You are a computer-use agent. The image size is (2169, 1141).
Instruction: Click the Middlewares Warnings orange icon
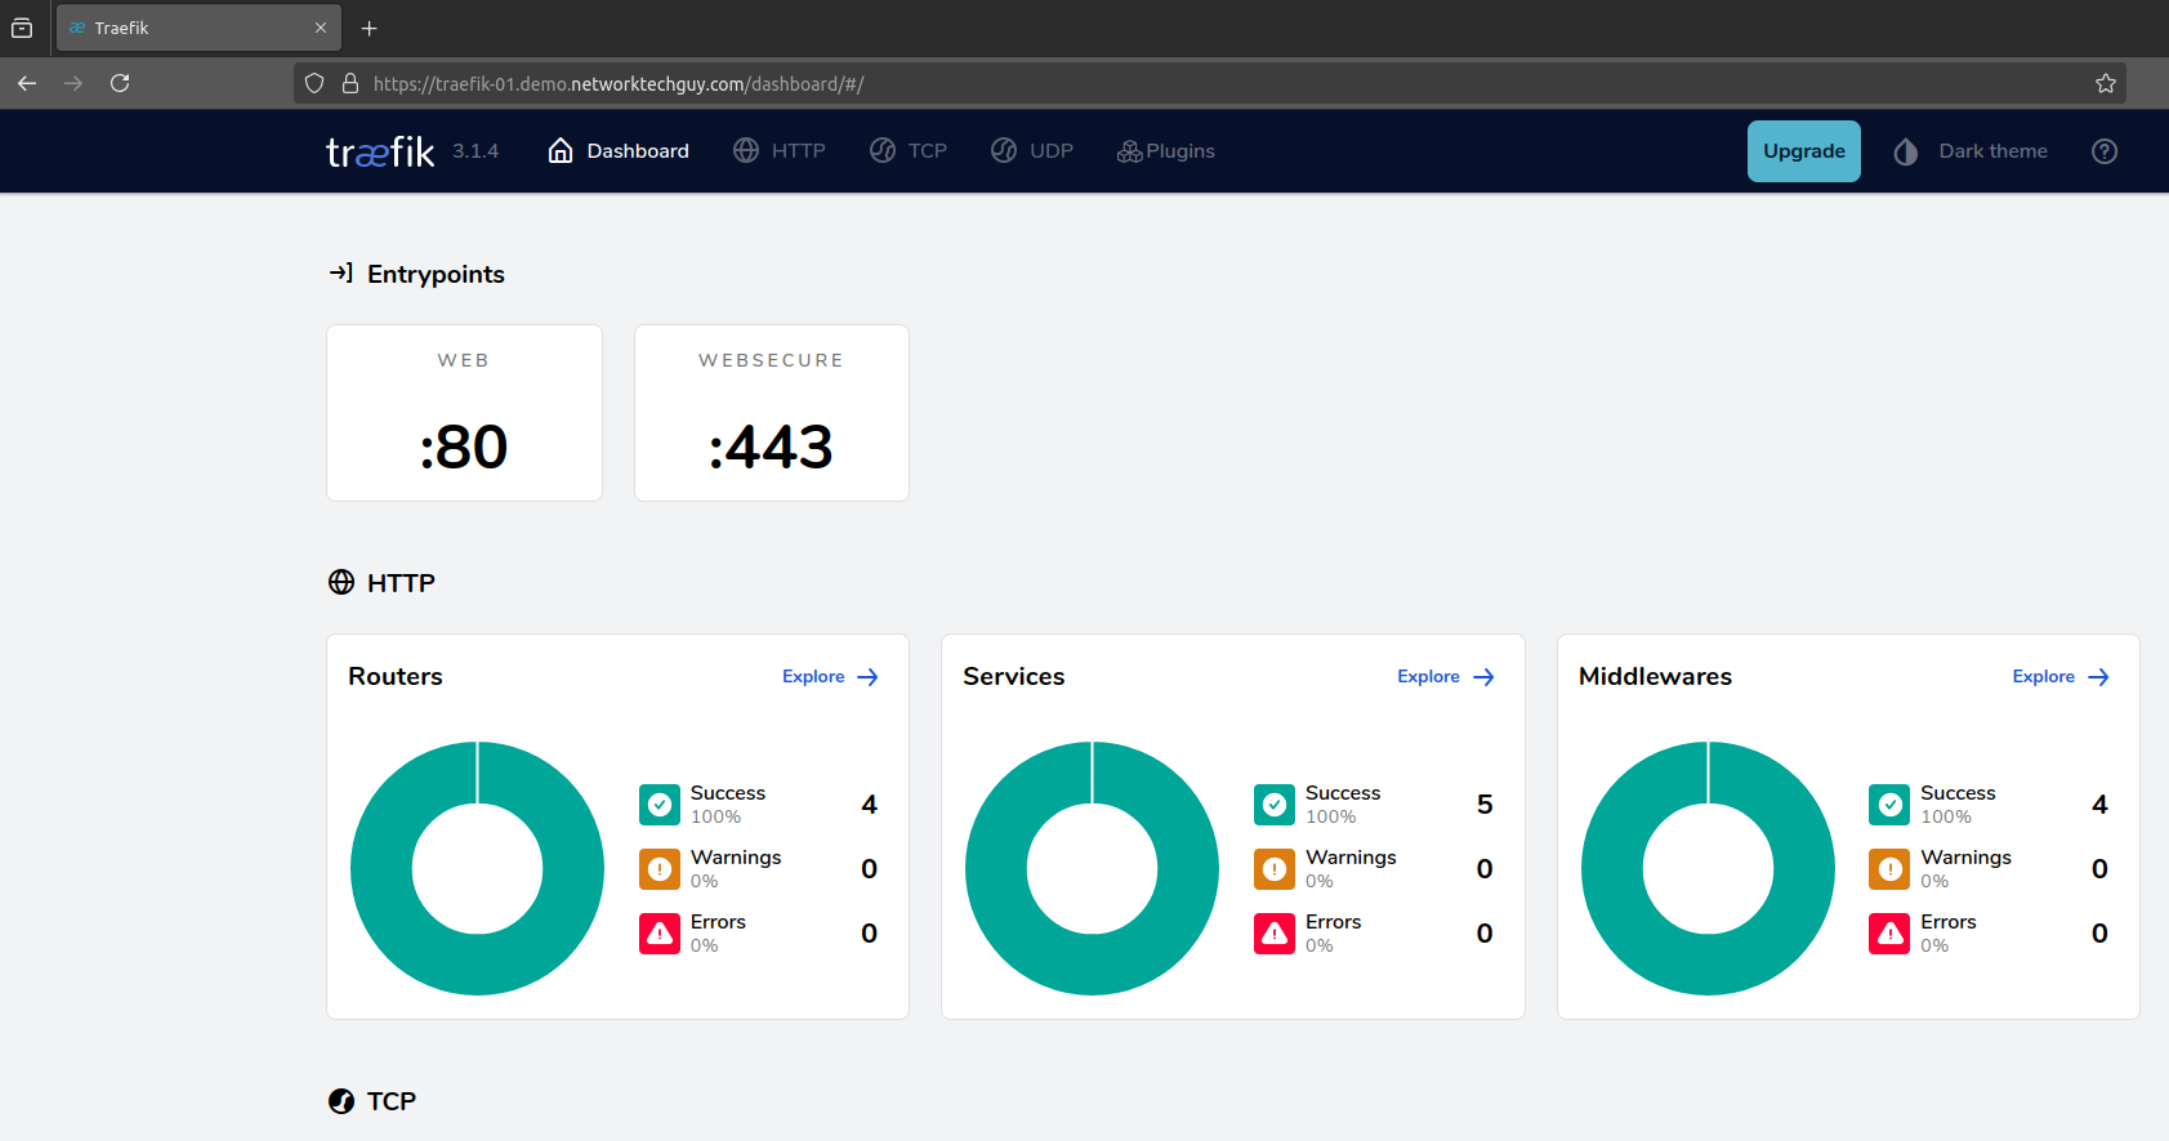coord(1890,869)
